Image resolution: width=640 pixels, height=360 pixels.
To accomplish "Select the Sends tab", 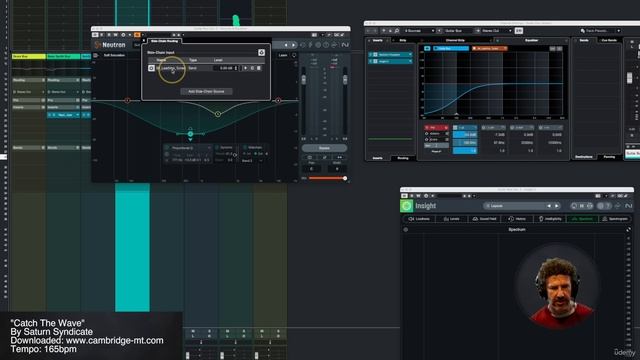I will click(584, 40).
